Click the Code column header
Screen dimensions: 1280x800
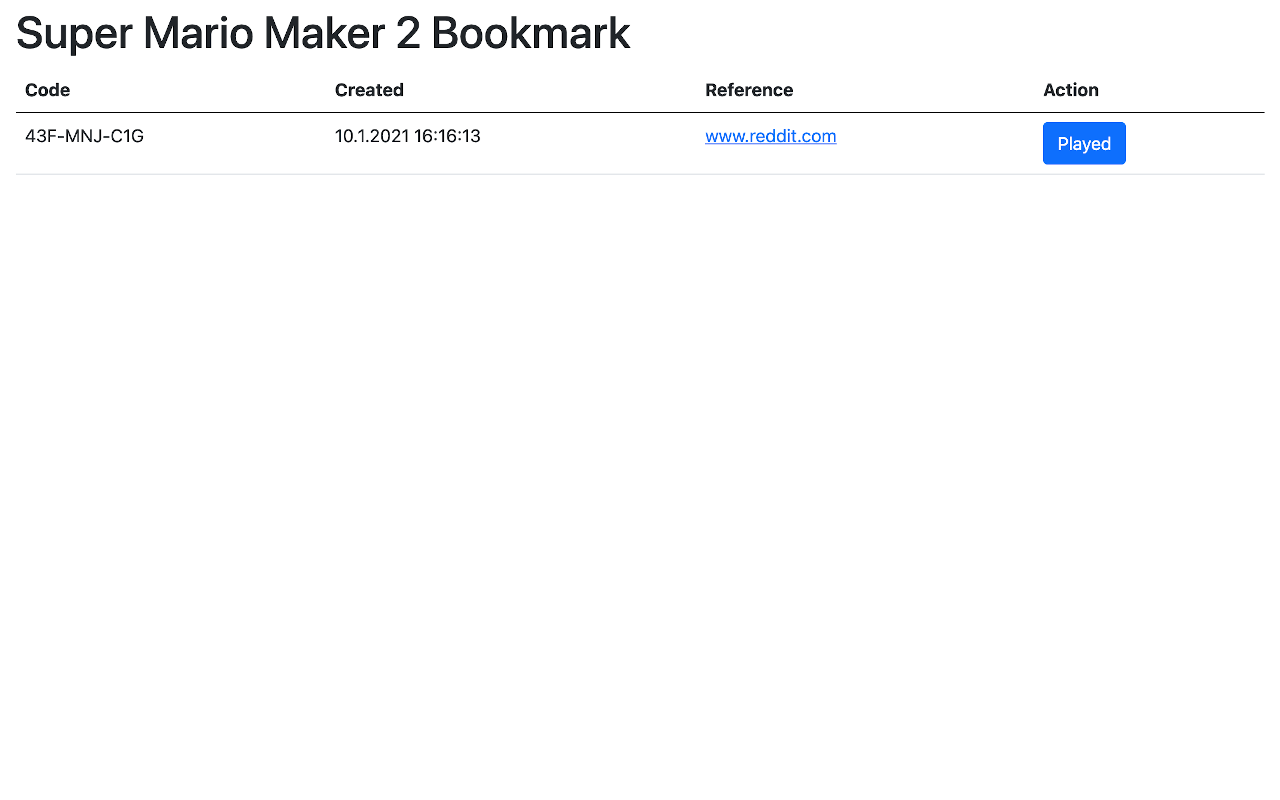pyautogui.click(x=48, y=90)
